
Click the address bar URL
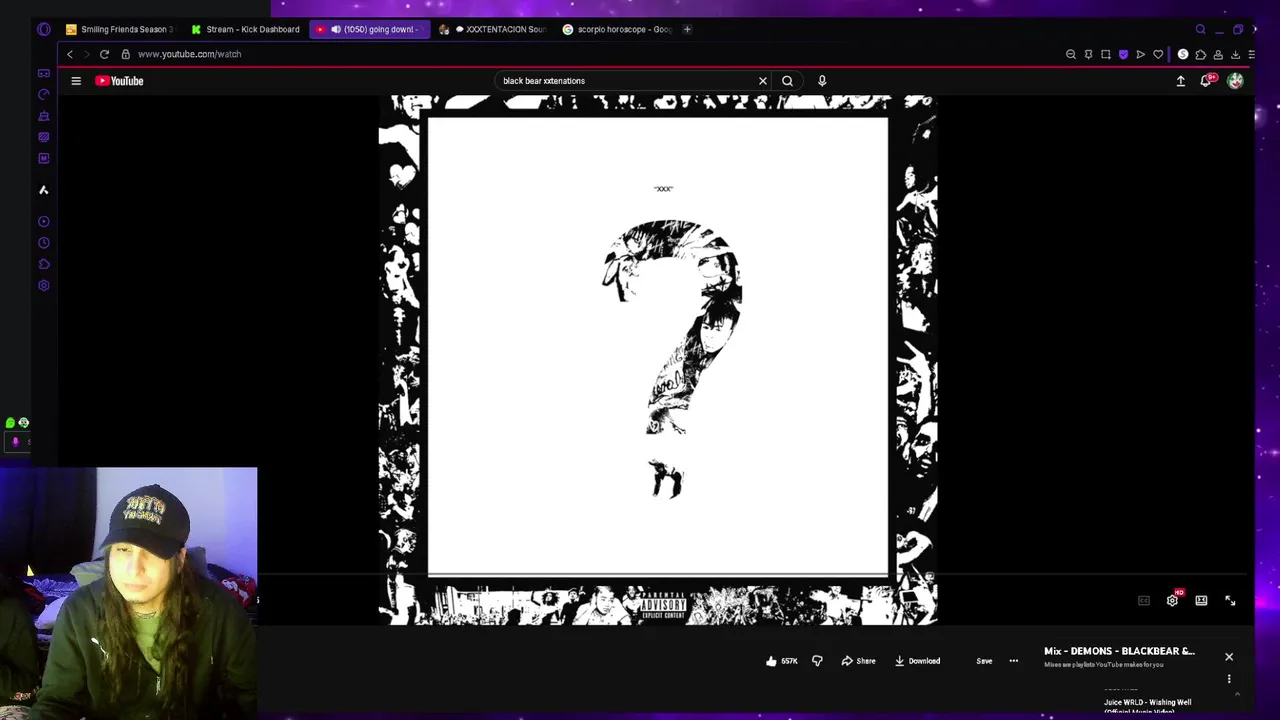tap(189, 54)
